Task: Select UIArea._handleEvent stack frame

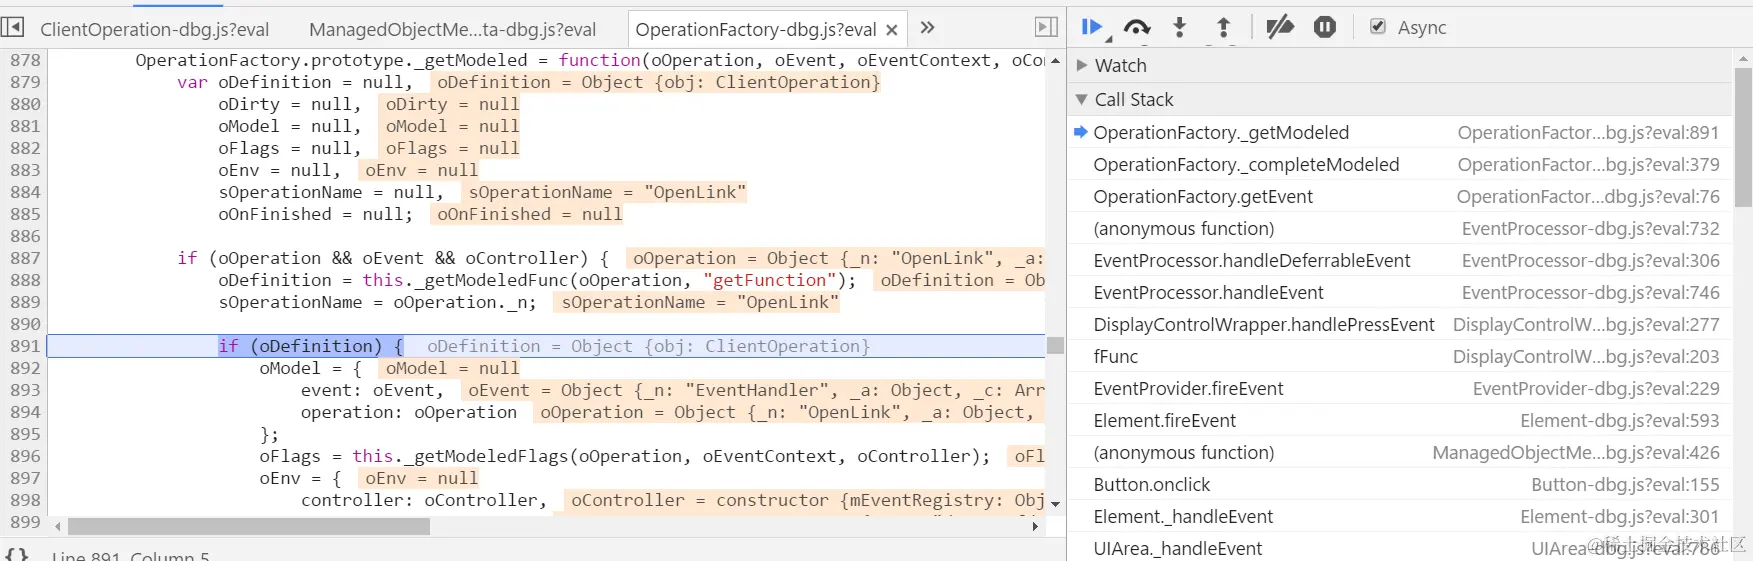Action: click(x=1400, y=548)
